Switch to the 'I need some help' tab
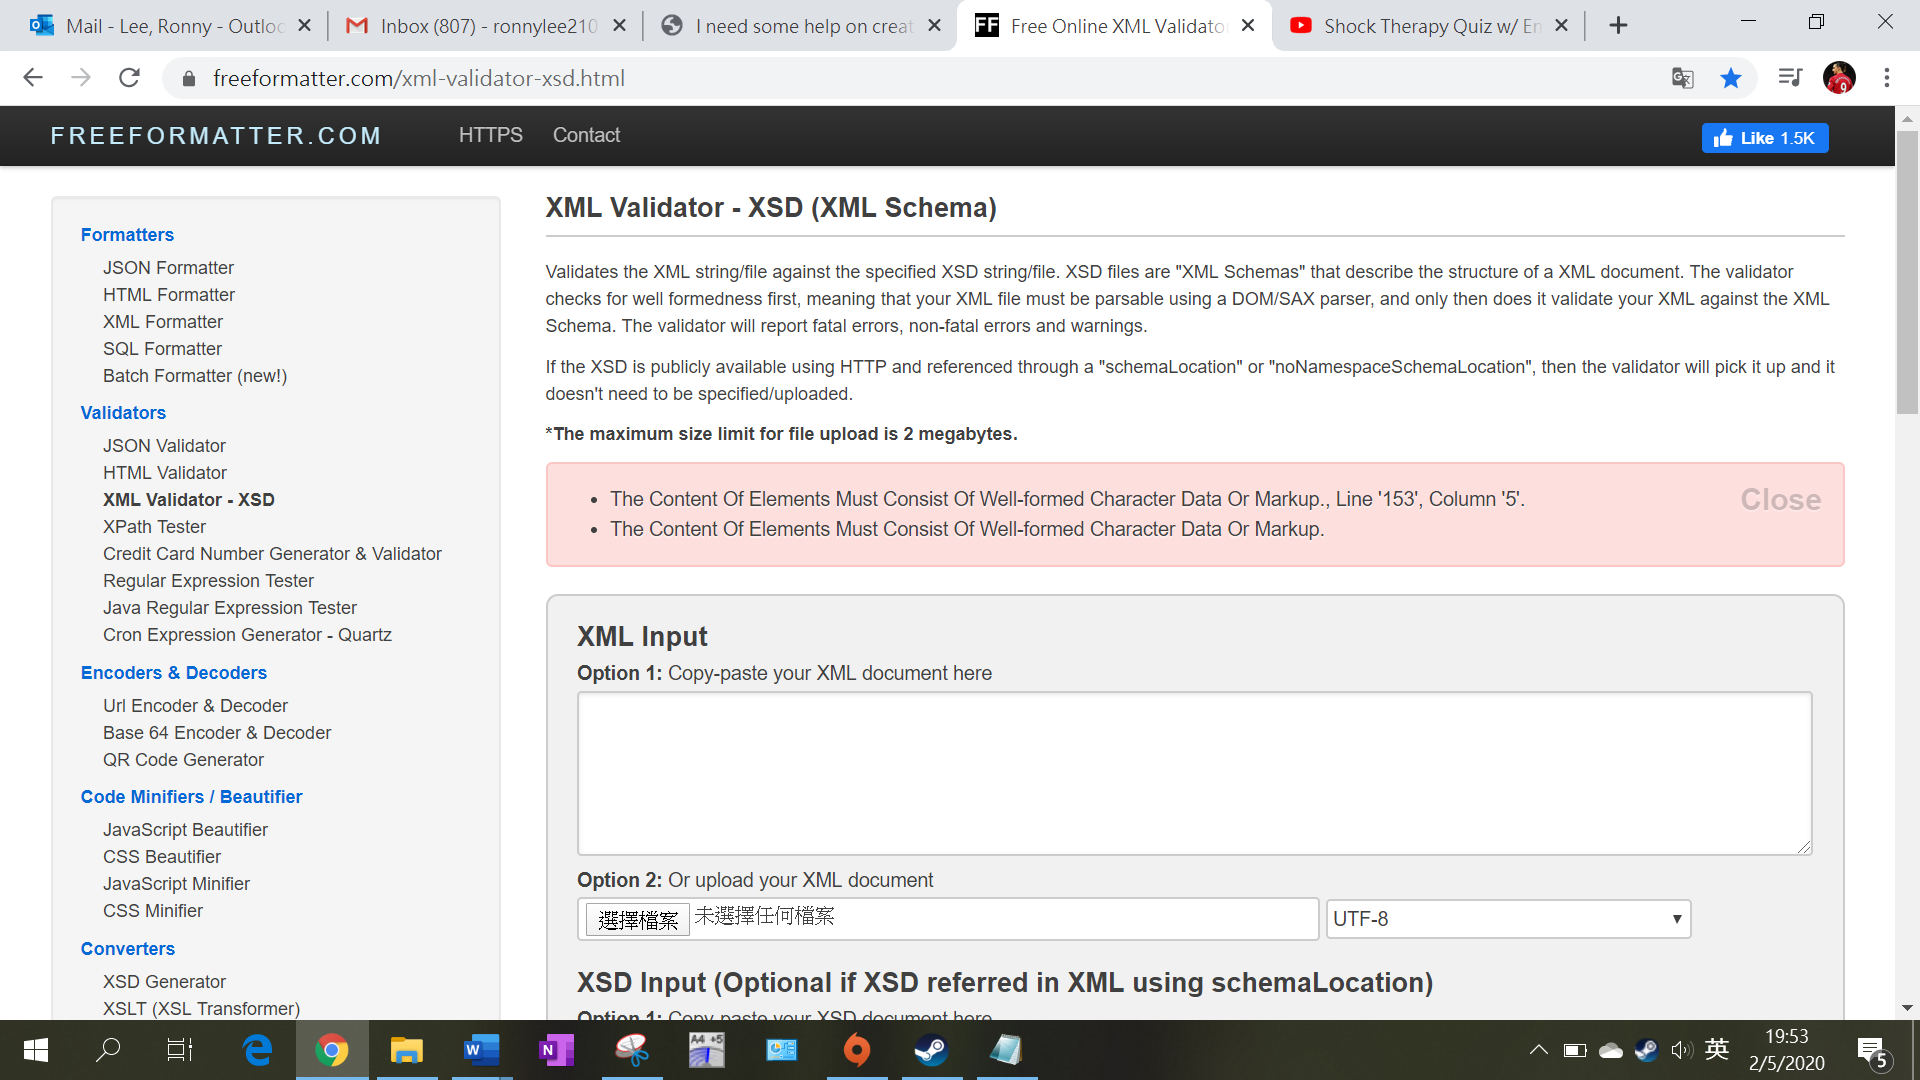Viewport: 1920px width, 1080px height. [802, 26]
